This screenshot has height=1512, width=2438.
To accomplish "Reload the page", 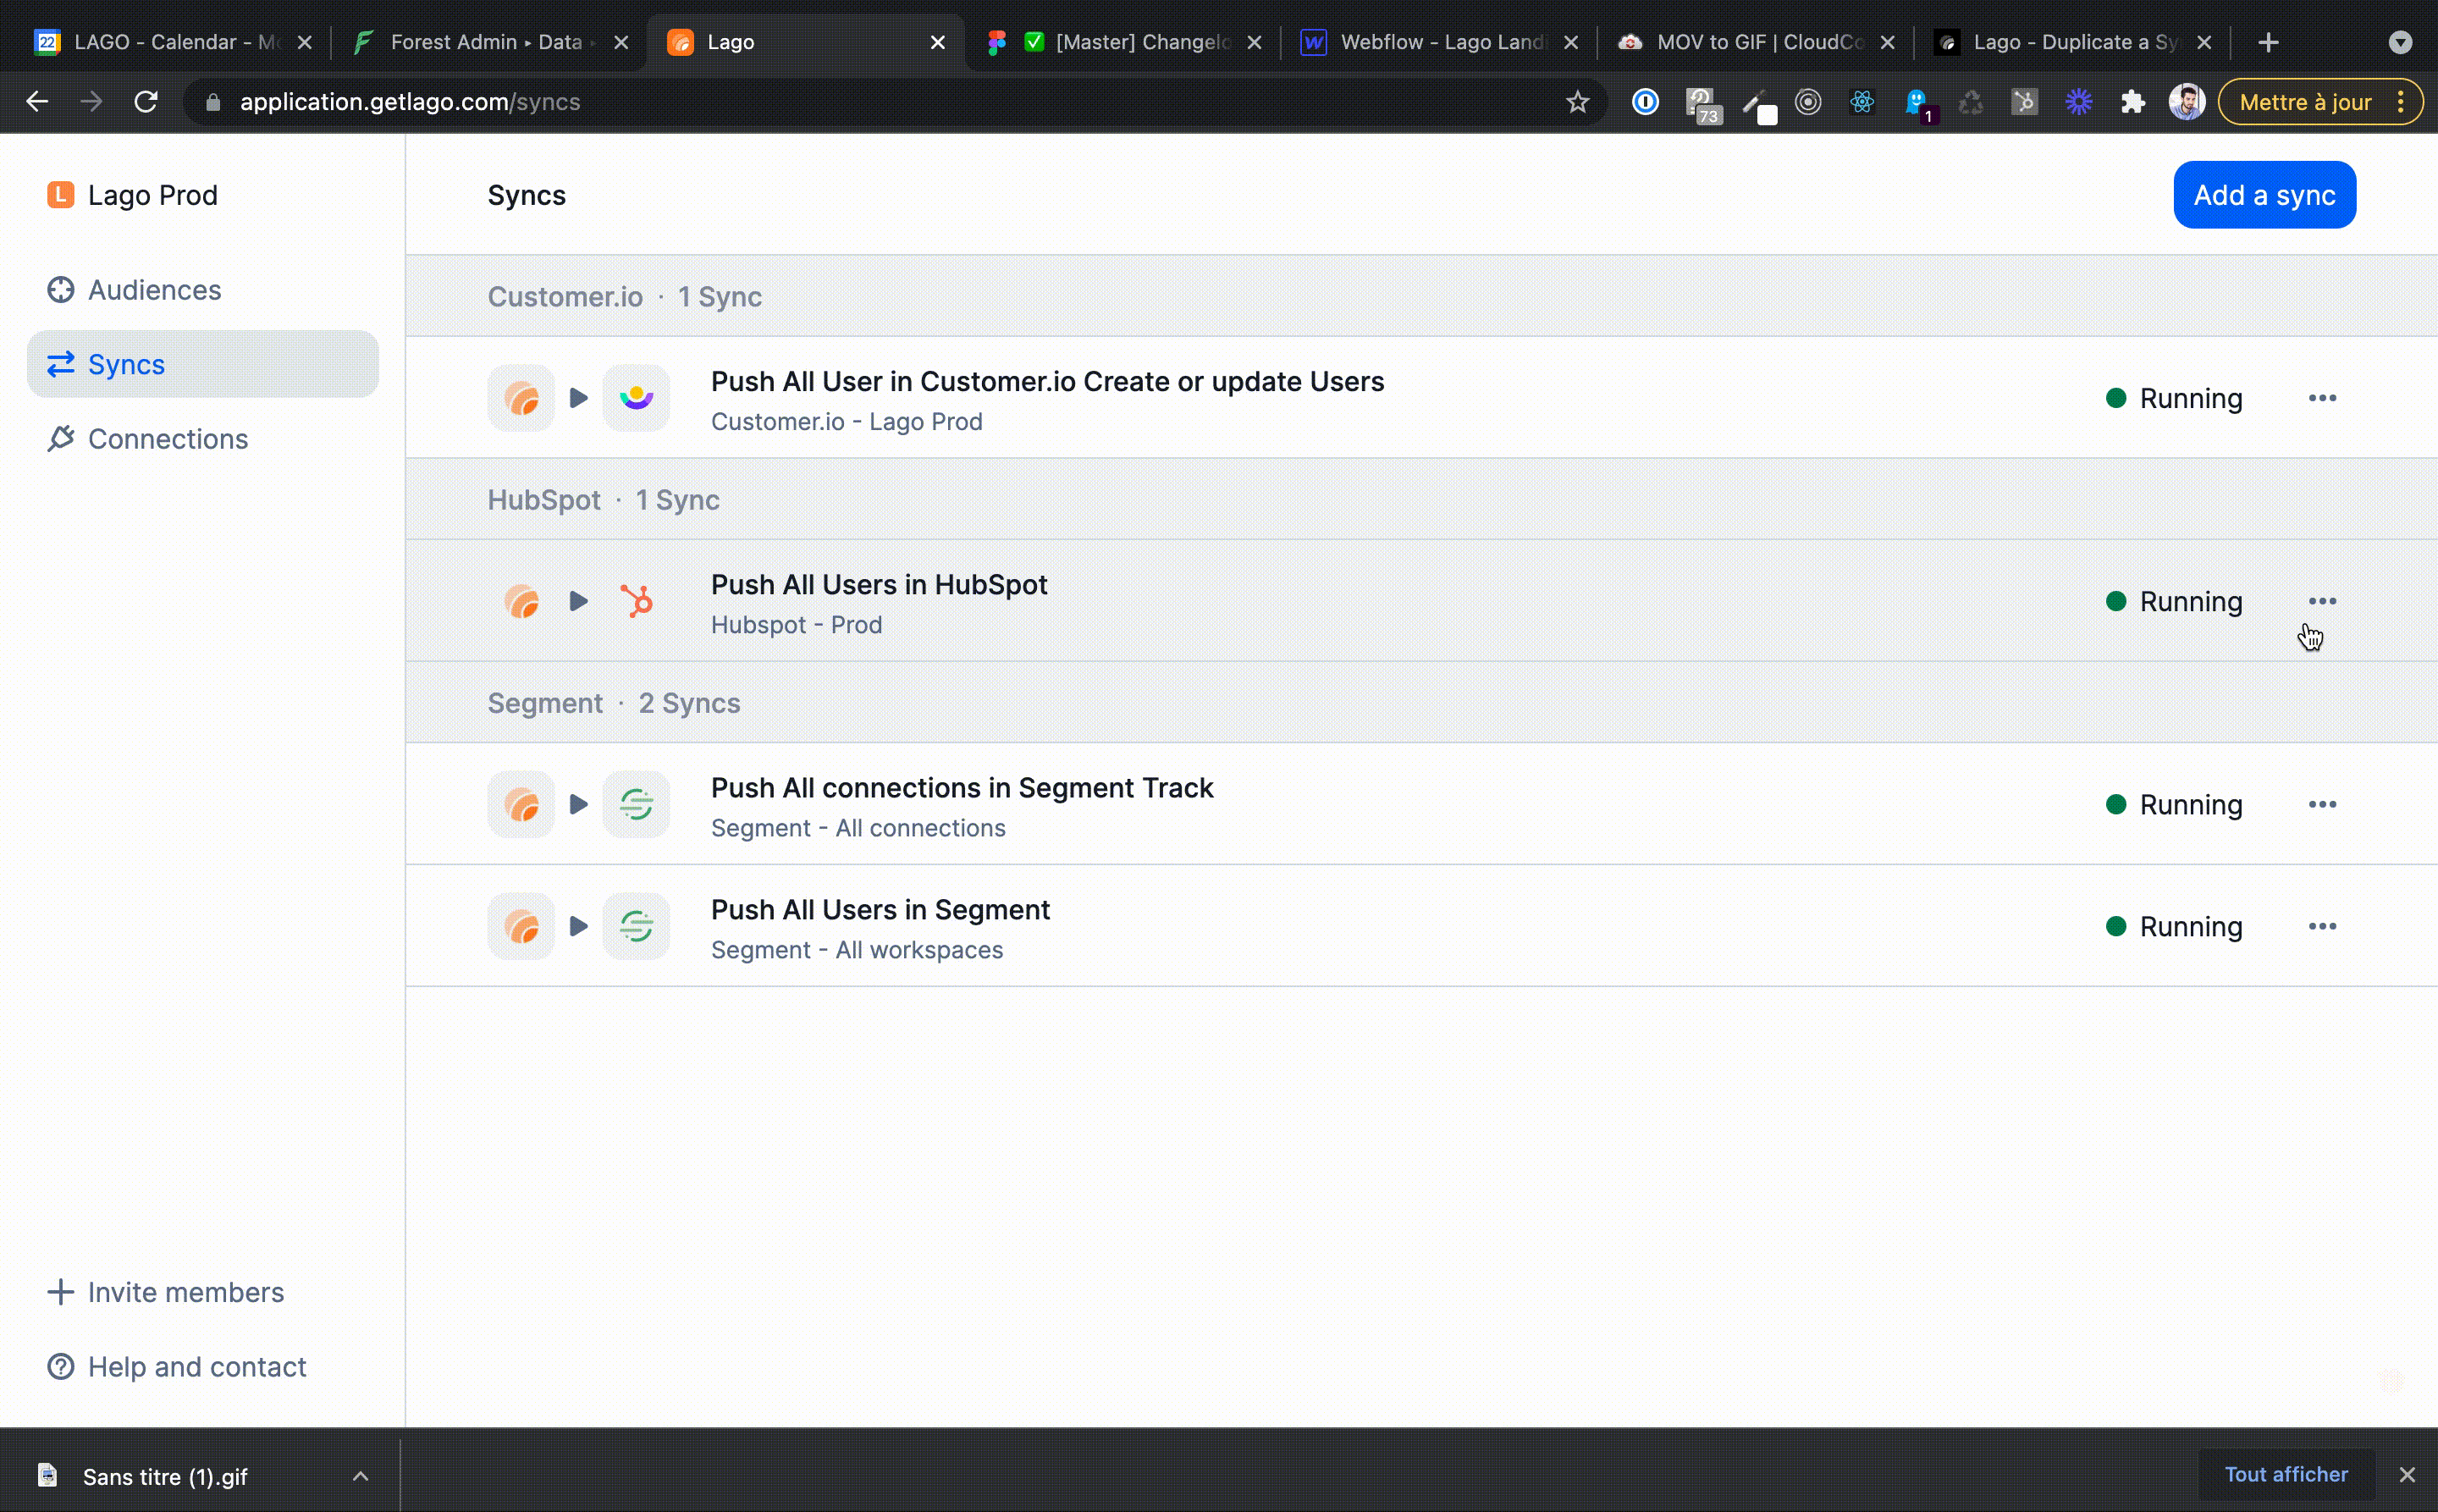I will [x=146, y=102].
